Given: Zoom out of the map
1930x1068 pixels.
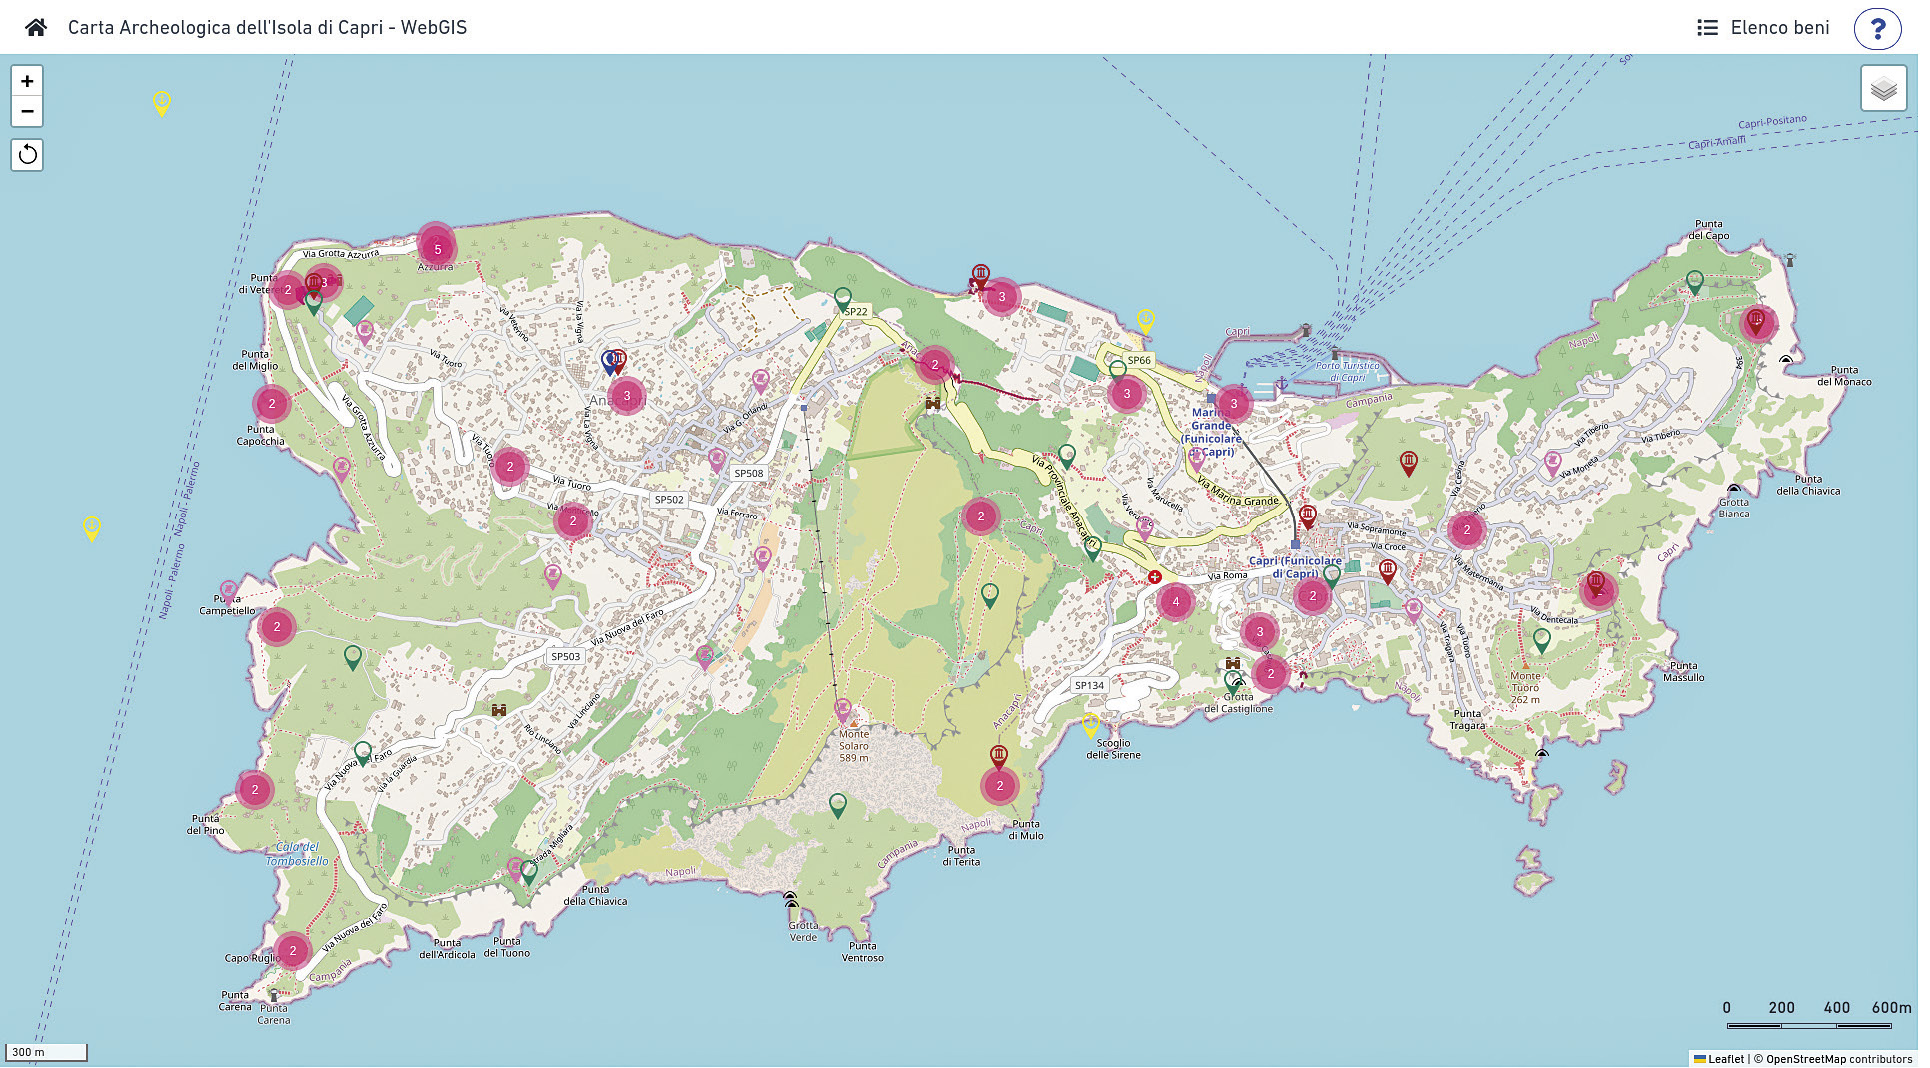Looking at the screenshot, I should point(27,111).
